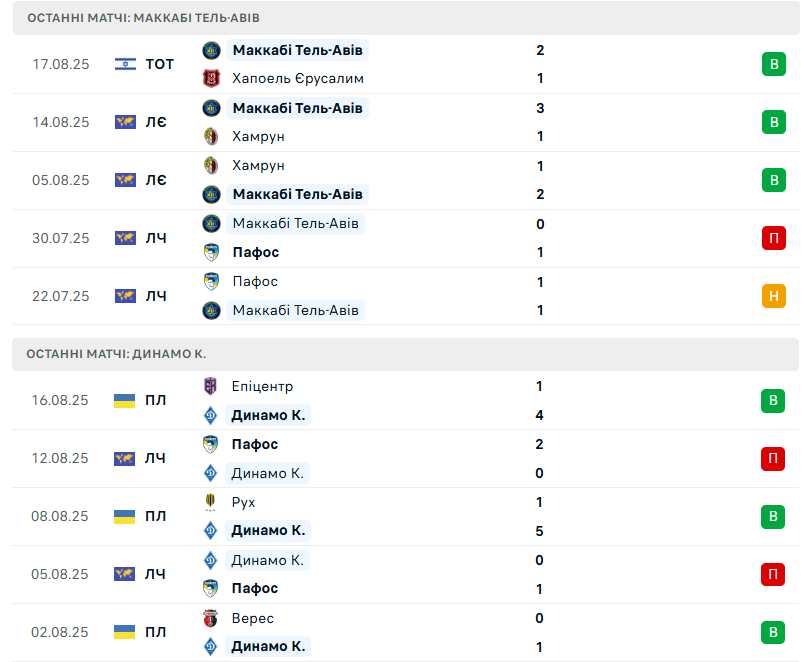Screen dimensions: 811x662
Task: Open green win badge for 17.08.25 match
Action: pos(772,64)
